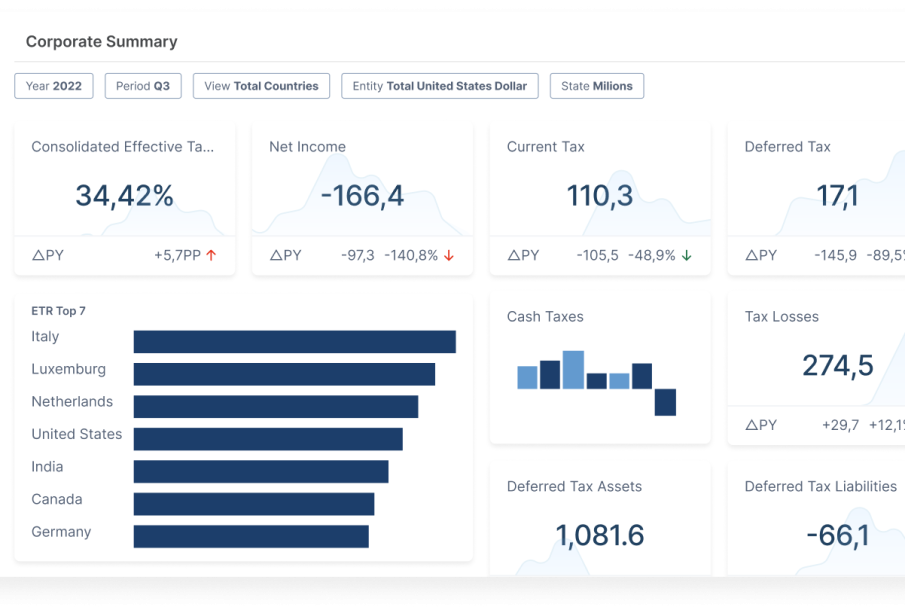Click the delta PY icon under Effective Tax Rate

tap(39, 255)
